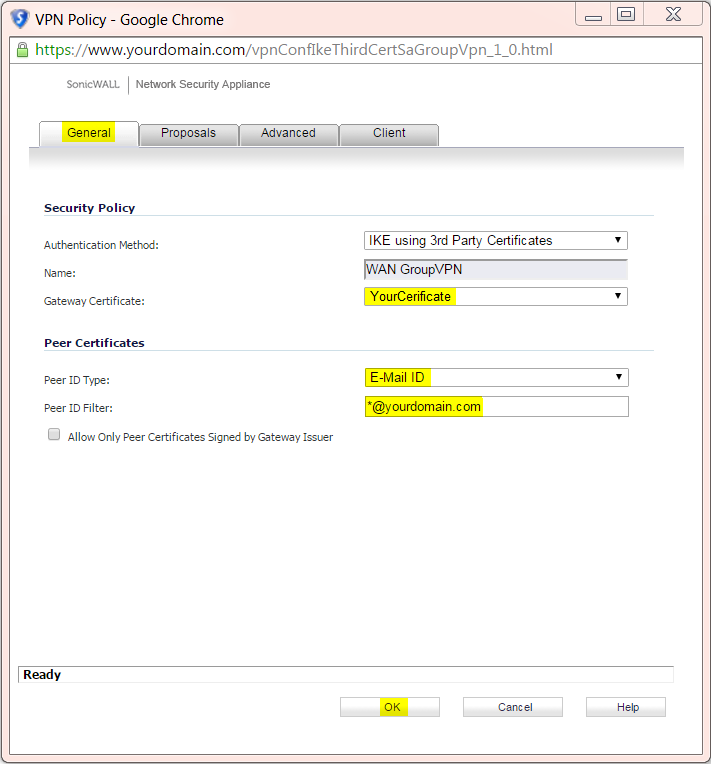Screen dimensions: 711x764
Task: Click the OK button
Action: tap(390, 707)
